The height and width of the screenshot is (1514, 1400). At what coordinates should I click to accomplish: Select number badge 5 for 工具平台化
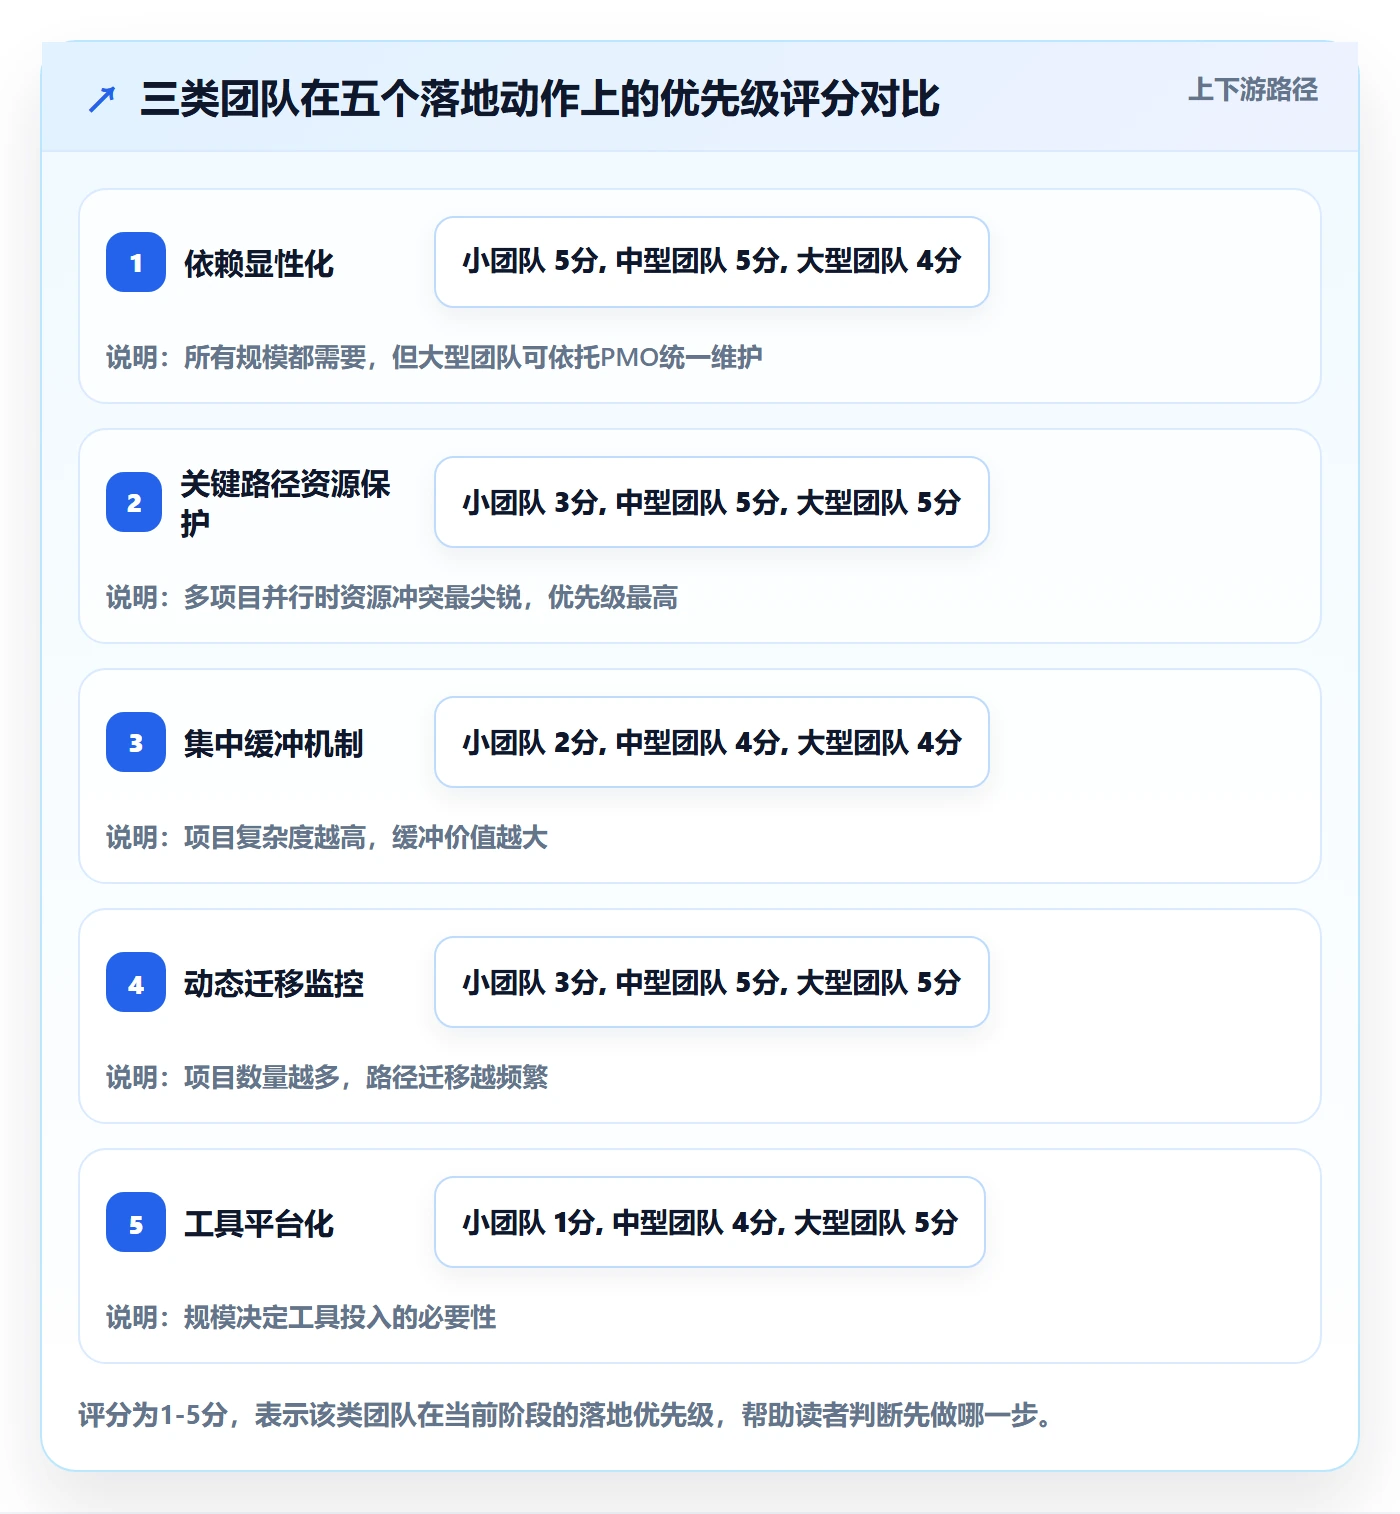pos(136,1222)
